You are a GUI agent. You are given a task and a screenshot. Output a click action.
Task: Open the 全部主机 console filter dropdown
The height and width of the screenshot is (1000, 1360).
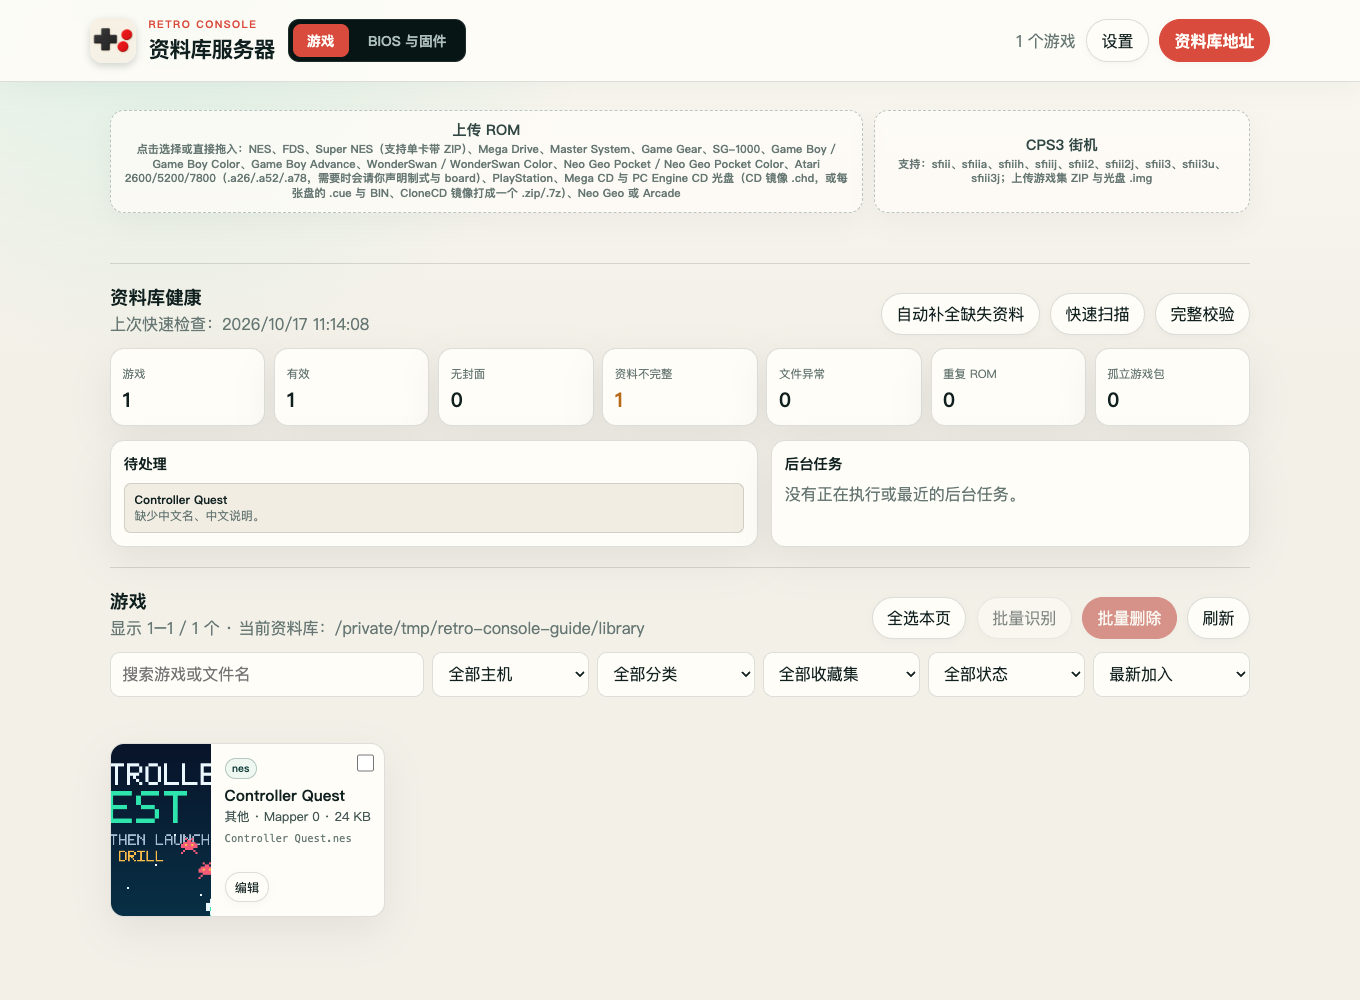[511, 674]
